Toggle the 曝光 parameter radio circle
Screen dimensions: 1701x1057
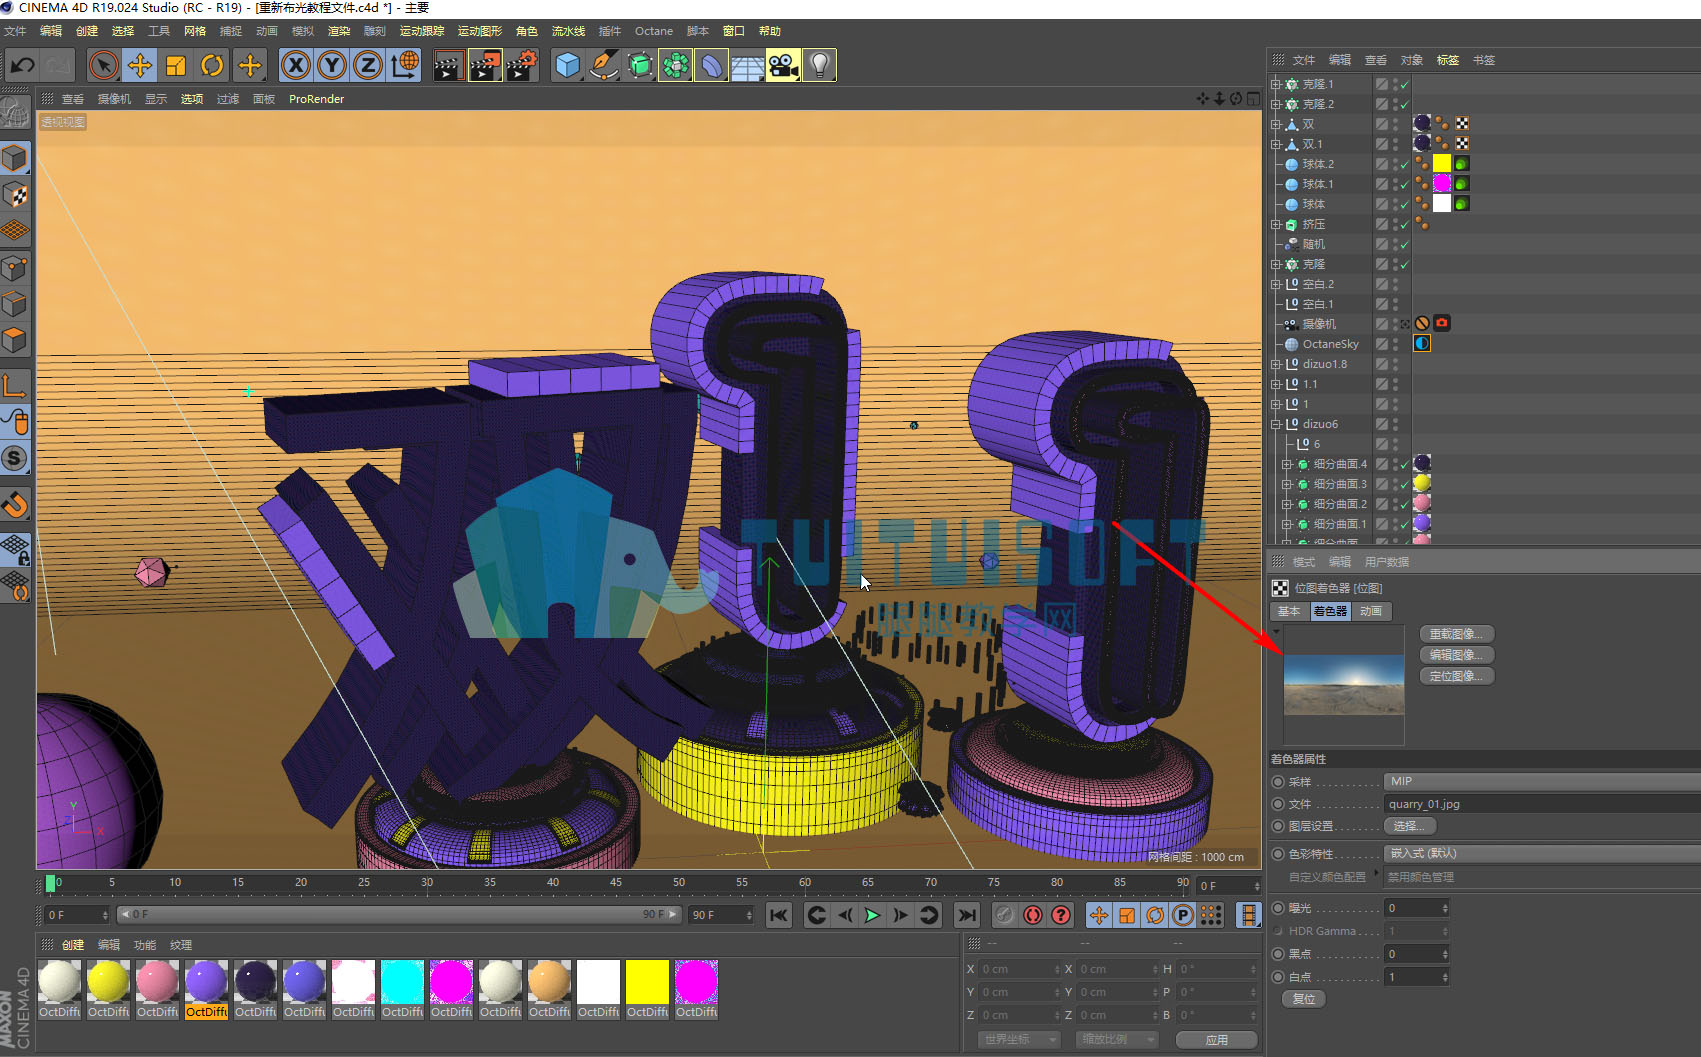tap(1278, 908)
